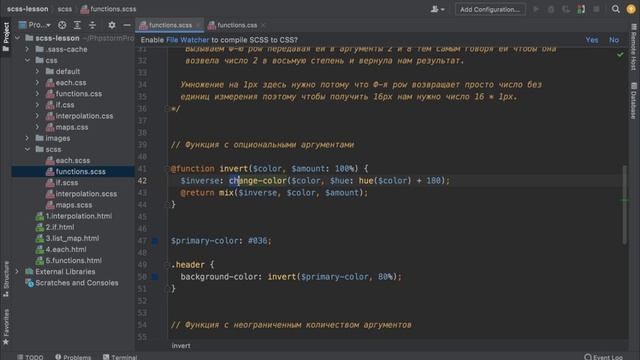This screenshot has width=640, height=360.
Task: Collapse the scss folder
Action: (x=27, y=149)
